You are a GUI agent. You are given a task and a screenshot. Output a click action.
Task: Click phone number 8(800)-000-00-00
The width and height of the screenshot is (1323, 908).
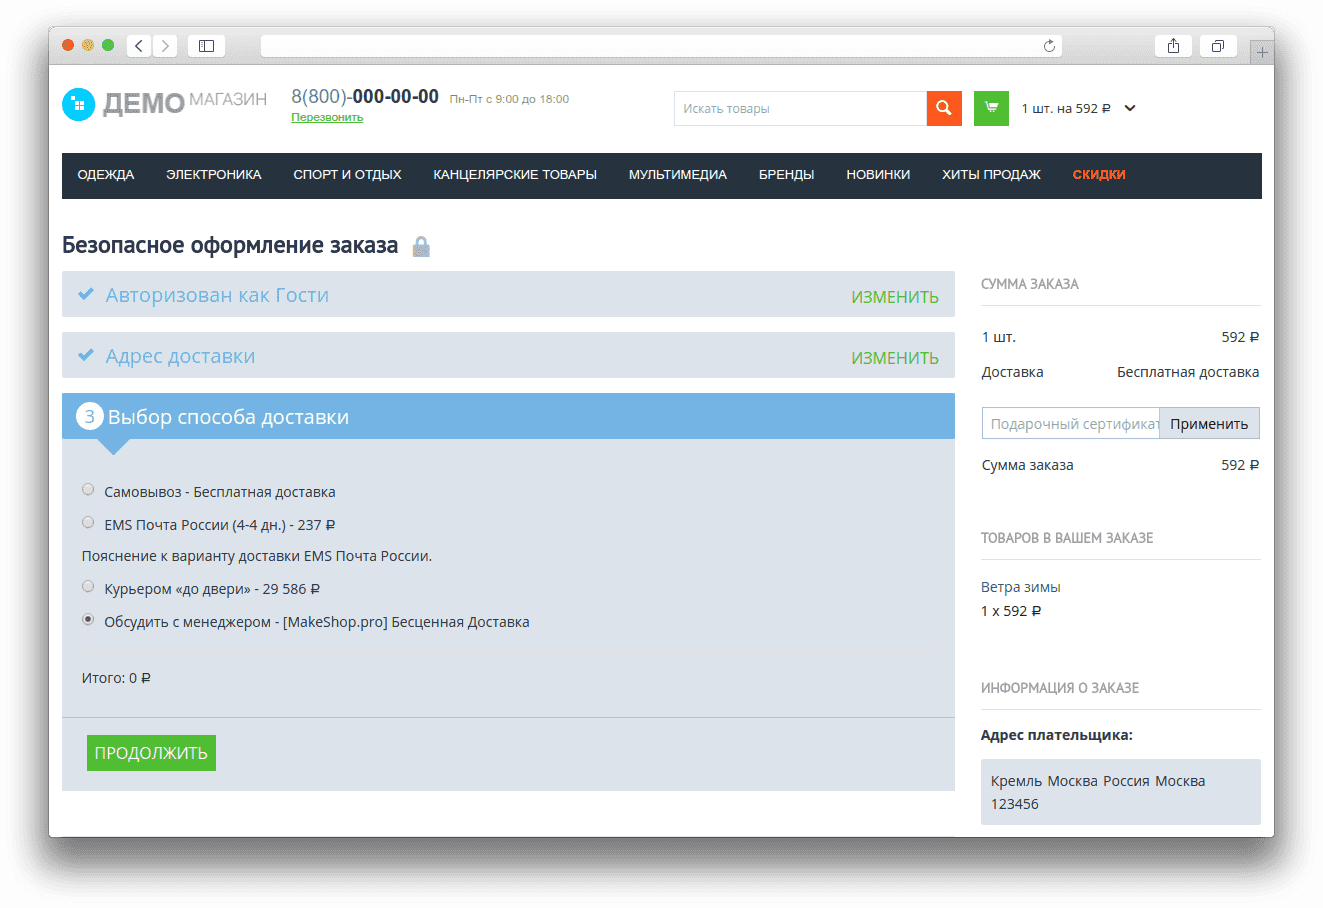[365, 96]
